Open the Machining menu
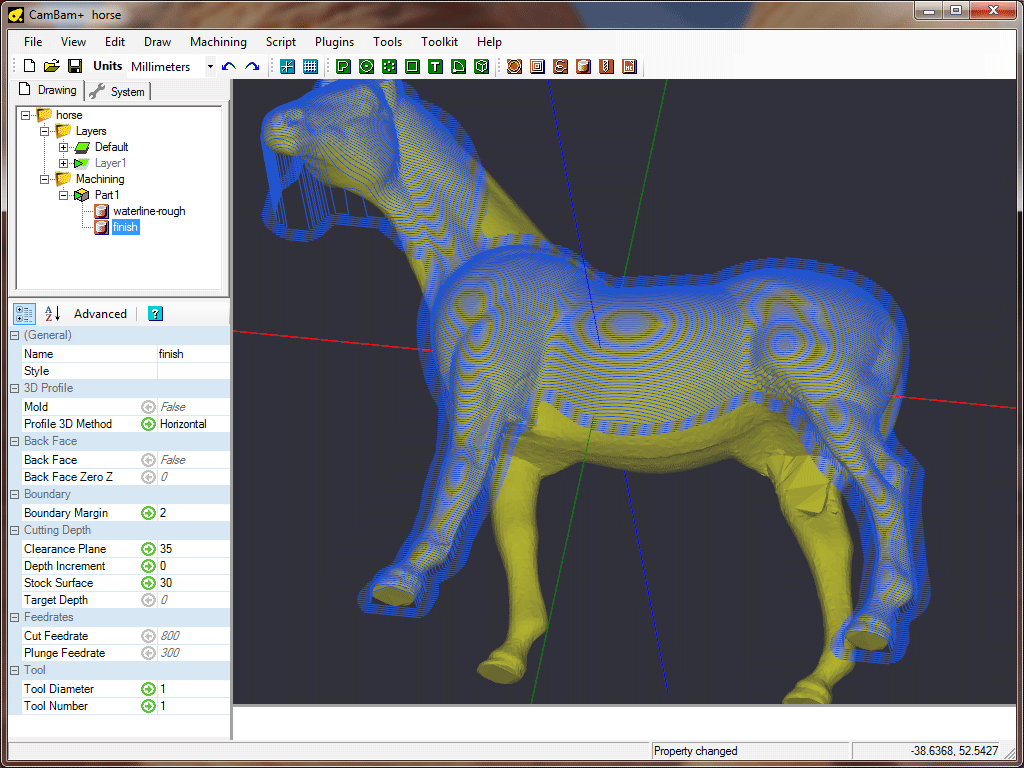Image resolution: width=1024 pixels, height=768 pixels. pos(218,42)
